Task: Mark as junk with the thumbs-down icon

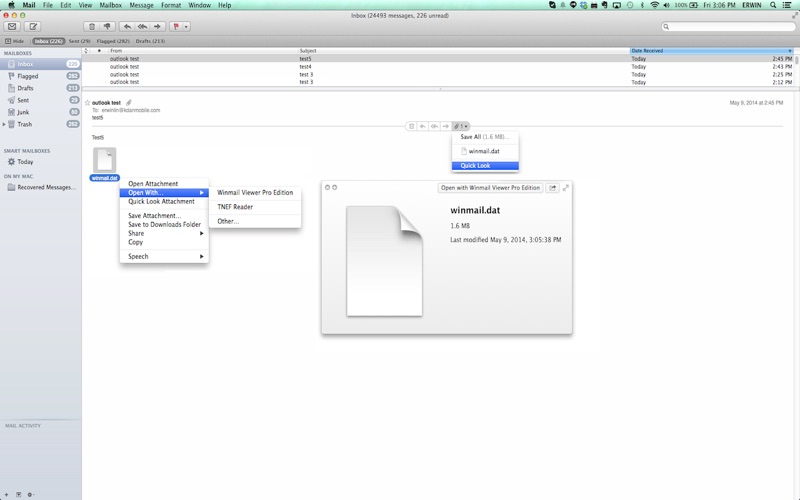Action: [x=107, y=27]
